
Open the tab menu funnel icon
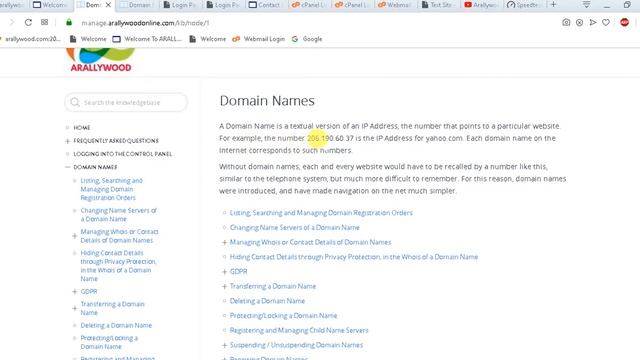[x=587, y=4]
